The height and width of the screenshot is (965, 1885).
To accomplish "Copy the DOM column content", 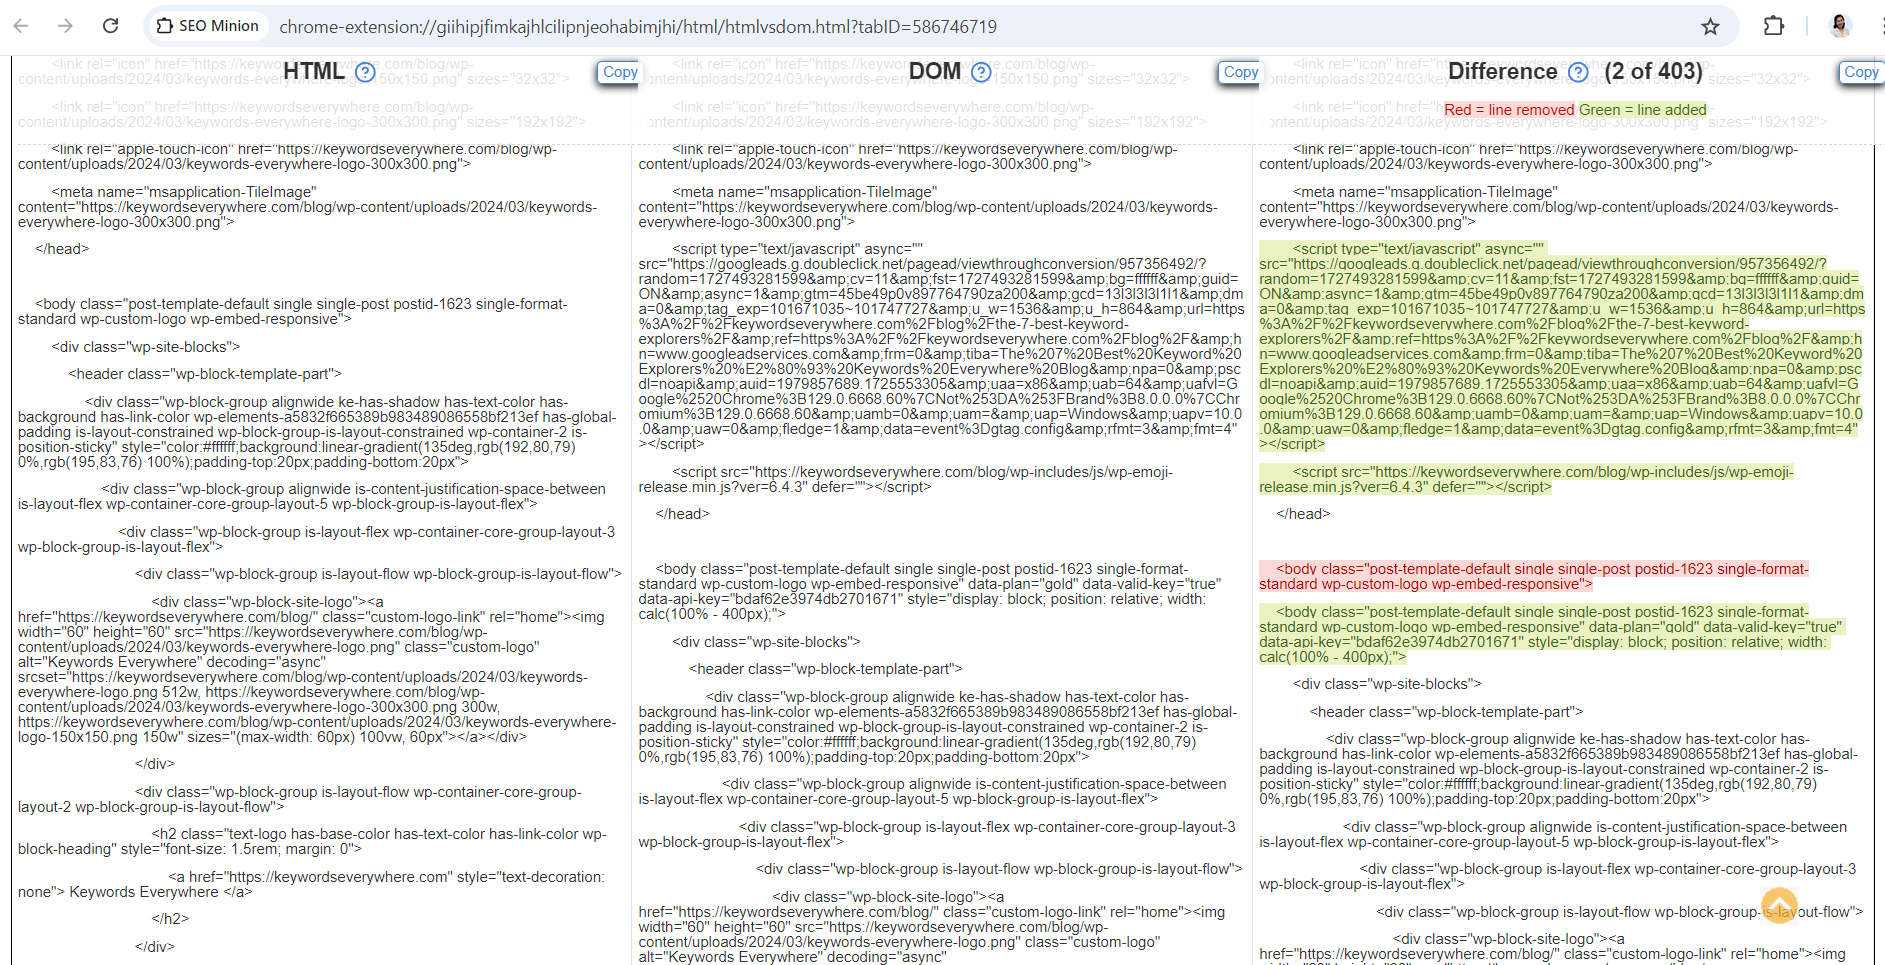I will click(x=1241, y=72).
